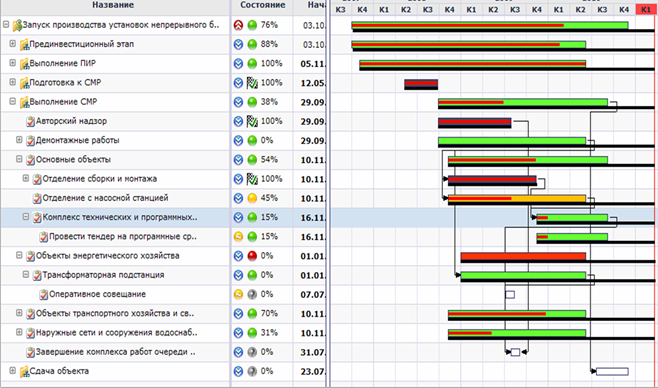Collapse Трансформаторная подстанция node
The image size is (658, 388).
coord(26,274)
